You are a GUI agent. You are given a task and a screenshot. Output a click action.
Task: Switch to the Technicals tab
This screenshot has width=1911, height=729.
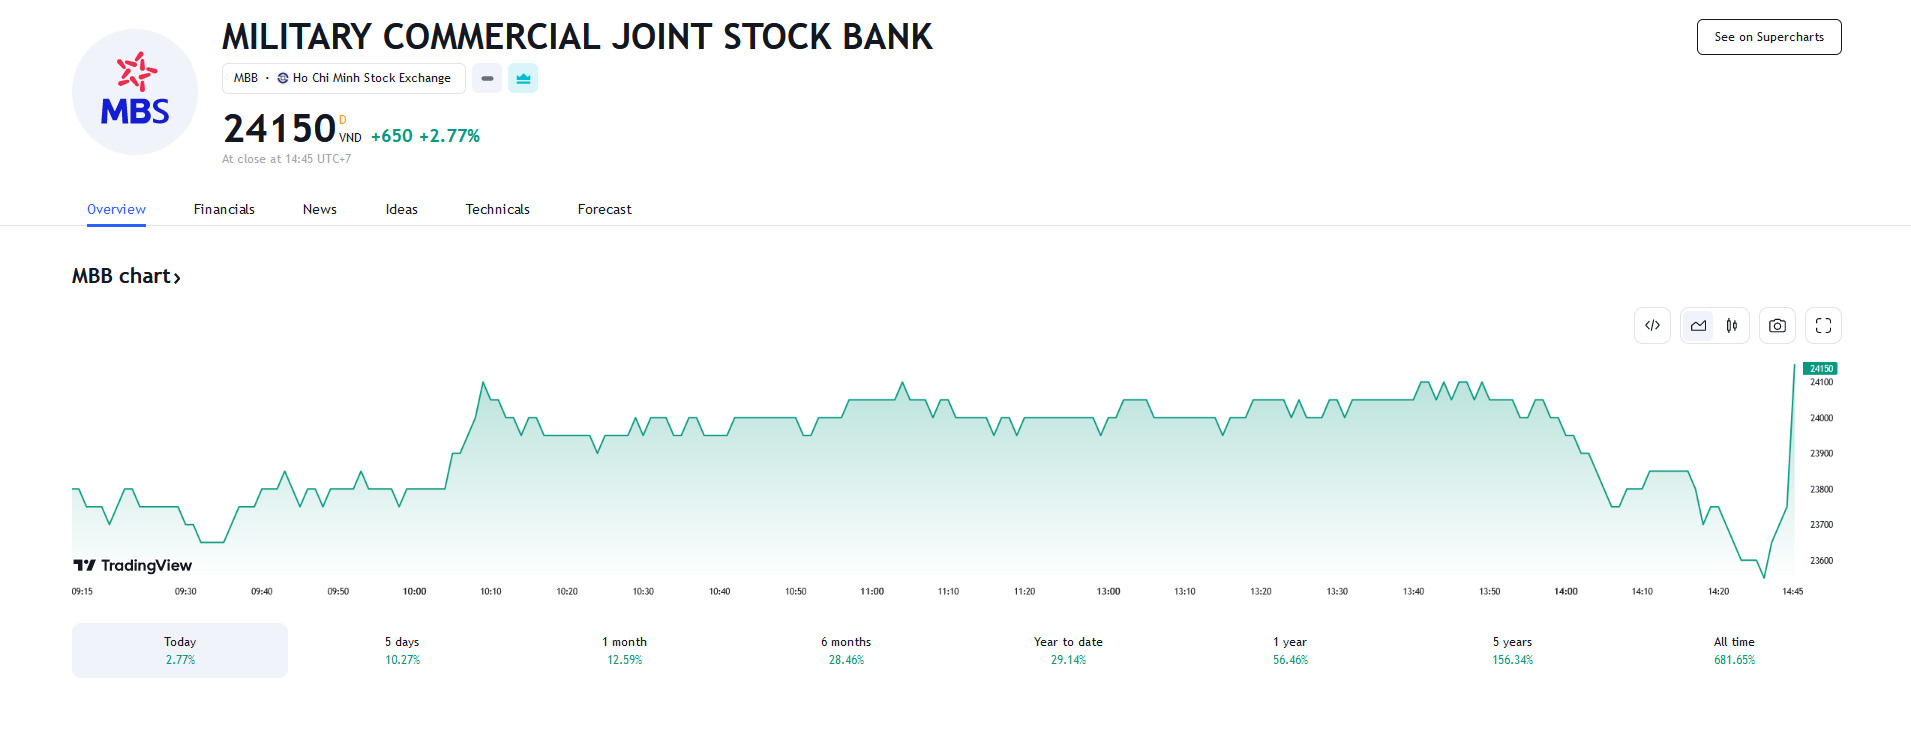coord(497,209)
